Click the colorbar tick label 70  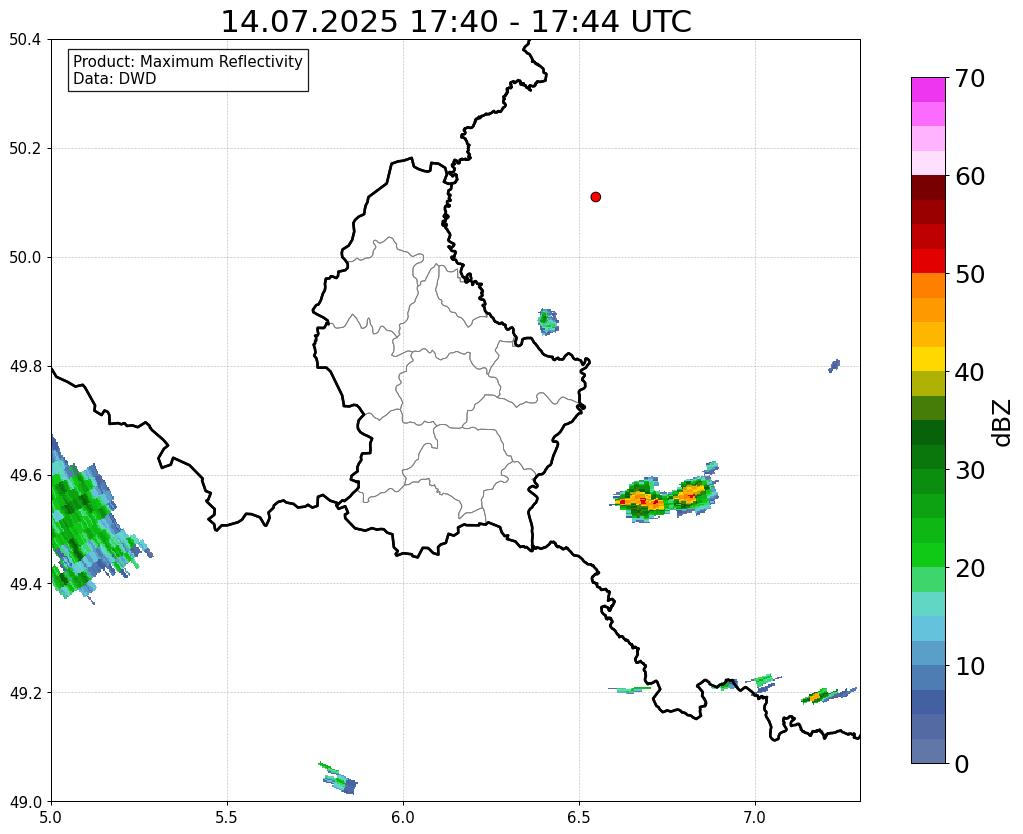coord(970,79)
